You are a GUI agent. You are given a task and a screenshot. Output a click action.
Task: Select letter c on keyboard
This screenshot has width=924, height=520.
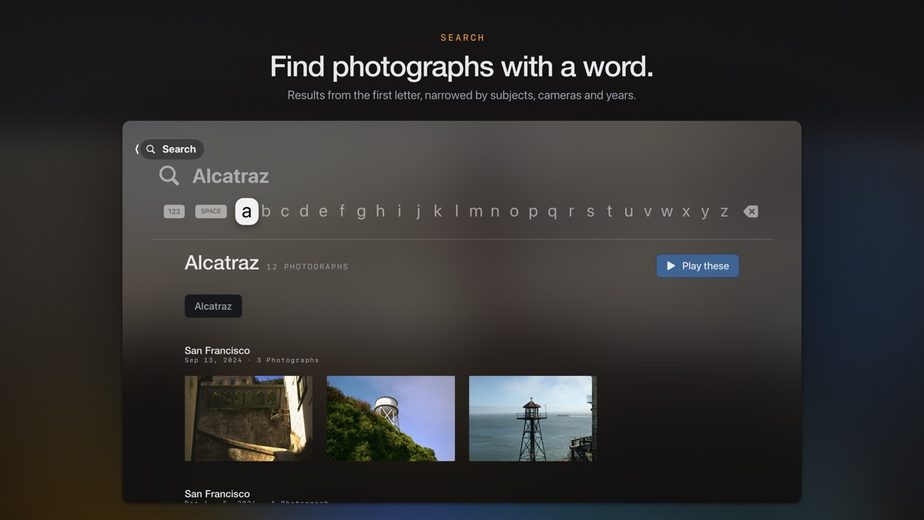(x=285, y=211)
